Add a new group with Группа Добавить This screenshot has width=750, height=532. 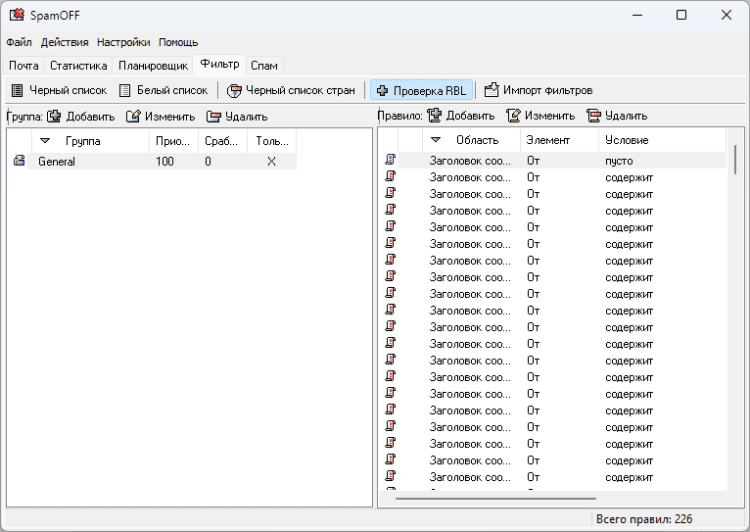[81, 116]
